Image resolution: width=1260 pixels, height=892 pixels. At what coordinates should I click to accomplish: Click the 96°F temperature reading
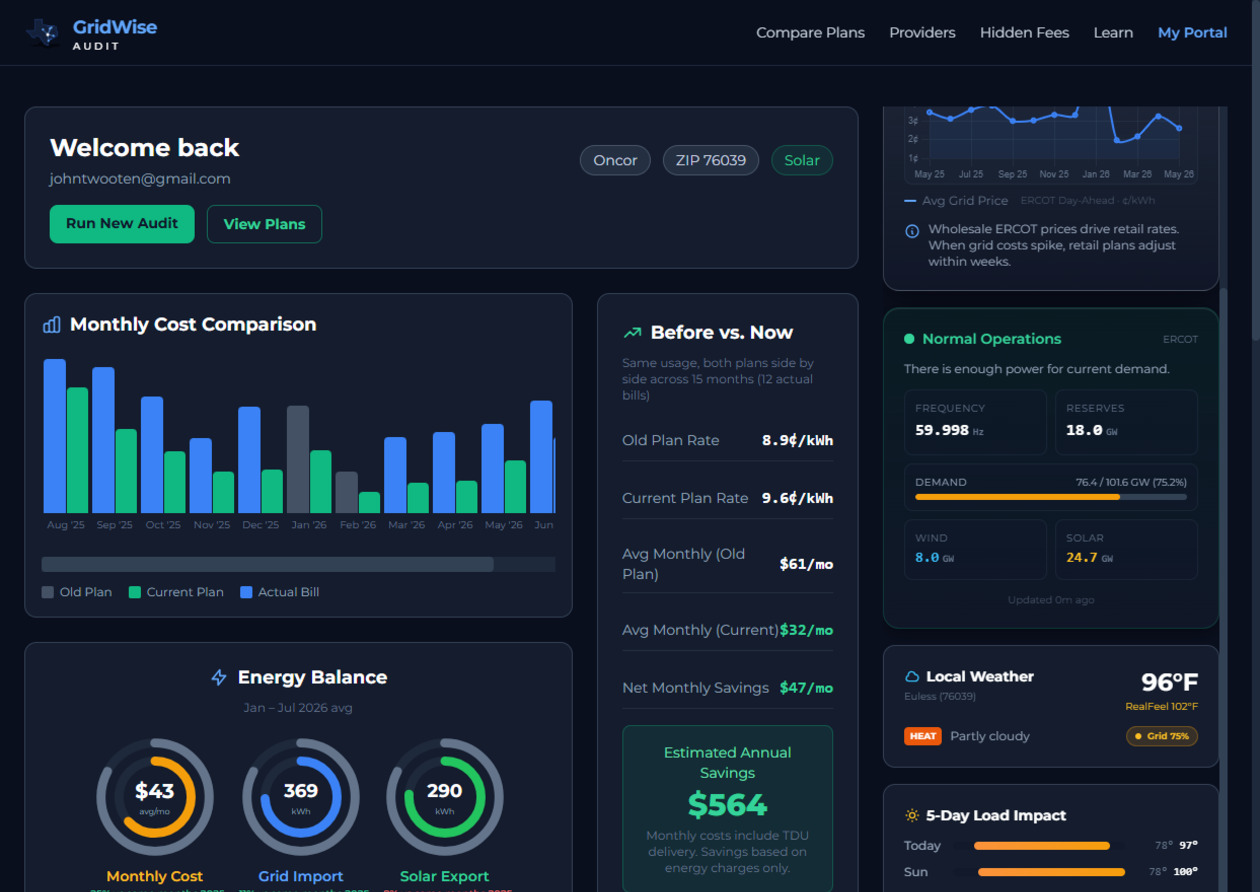click(x=1169, y=683)
